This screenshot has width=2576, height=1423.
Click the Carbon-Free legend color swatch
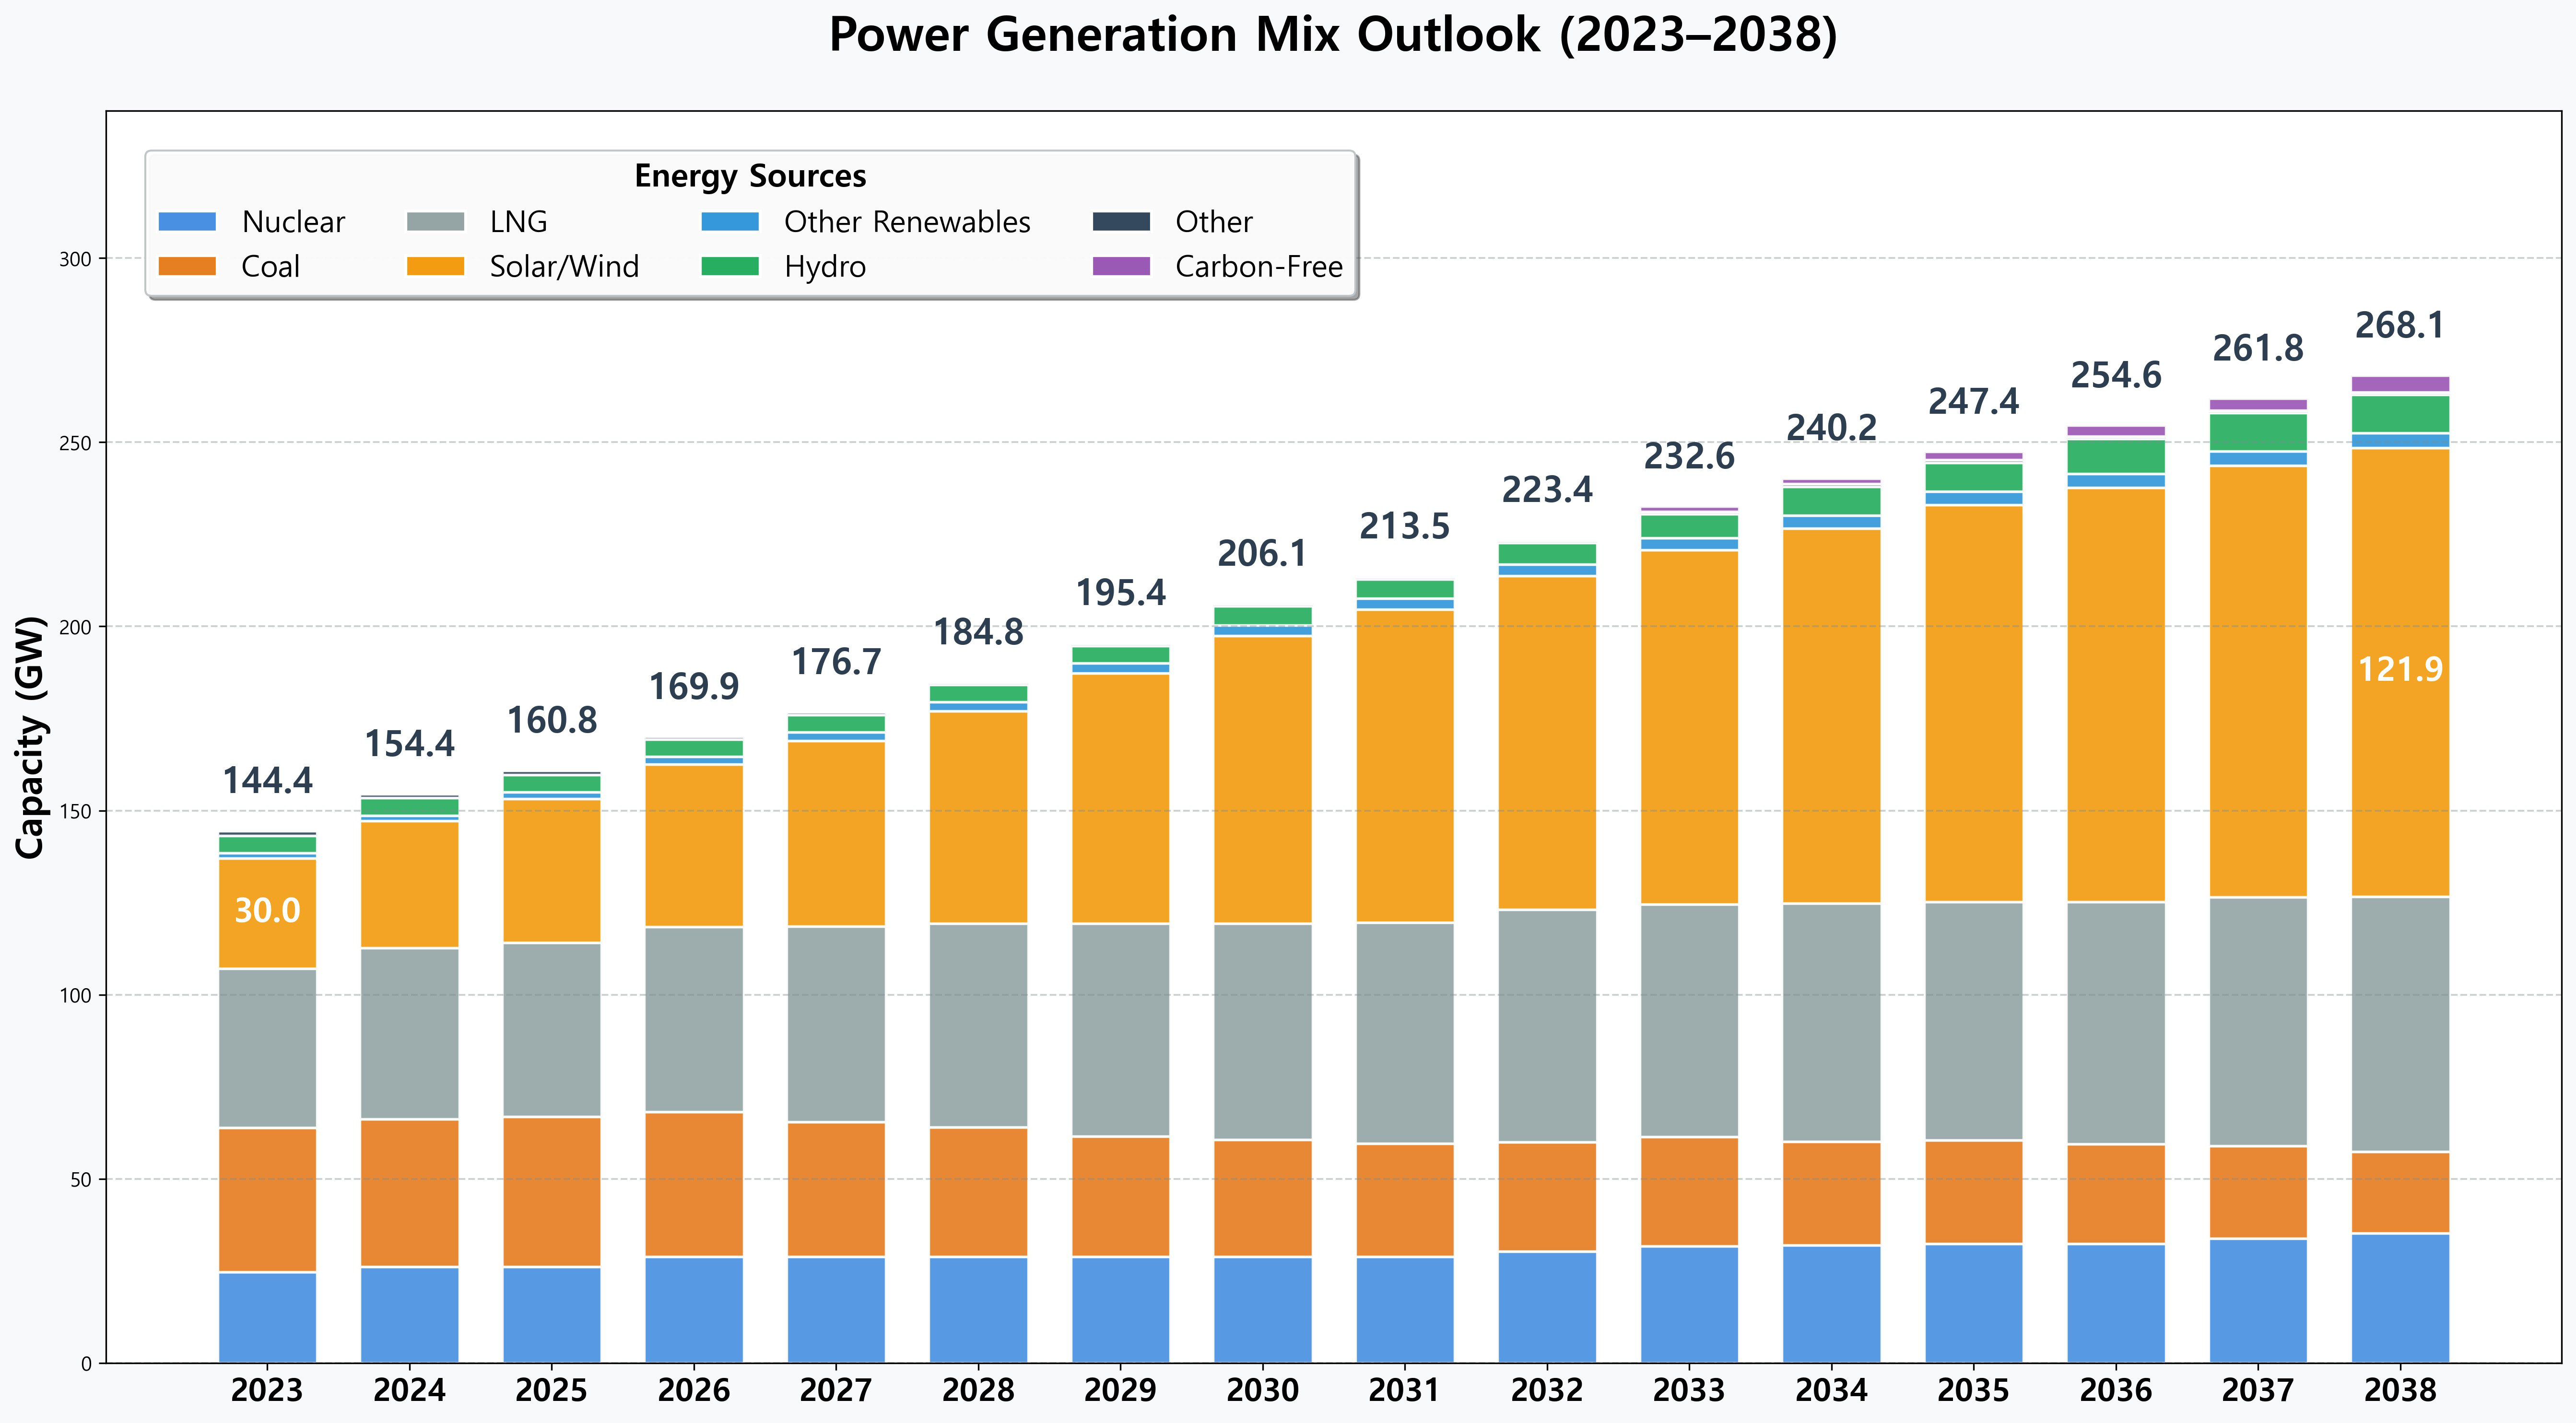pyautogui.click(x=1121, y=266)
